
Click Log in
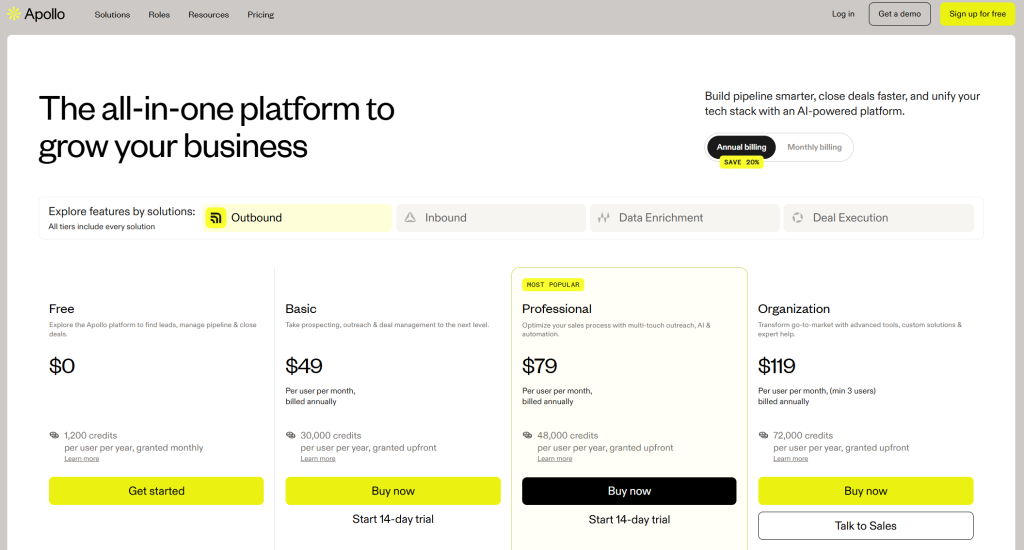tap(843, 14)
